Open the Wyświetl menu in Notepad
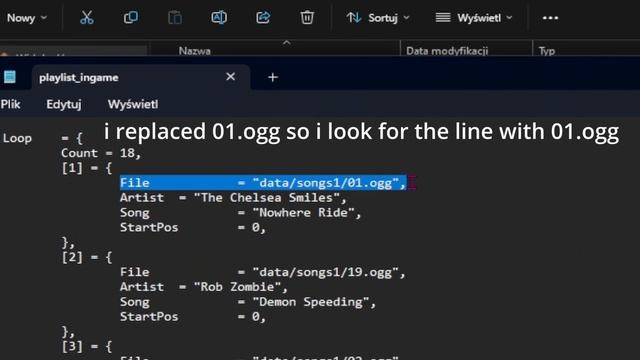 tap(133, 104)
